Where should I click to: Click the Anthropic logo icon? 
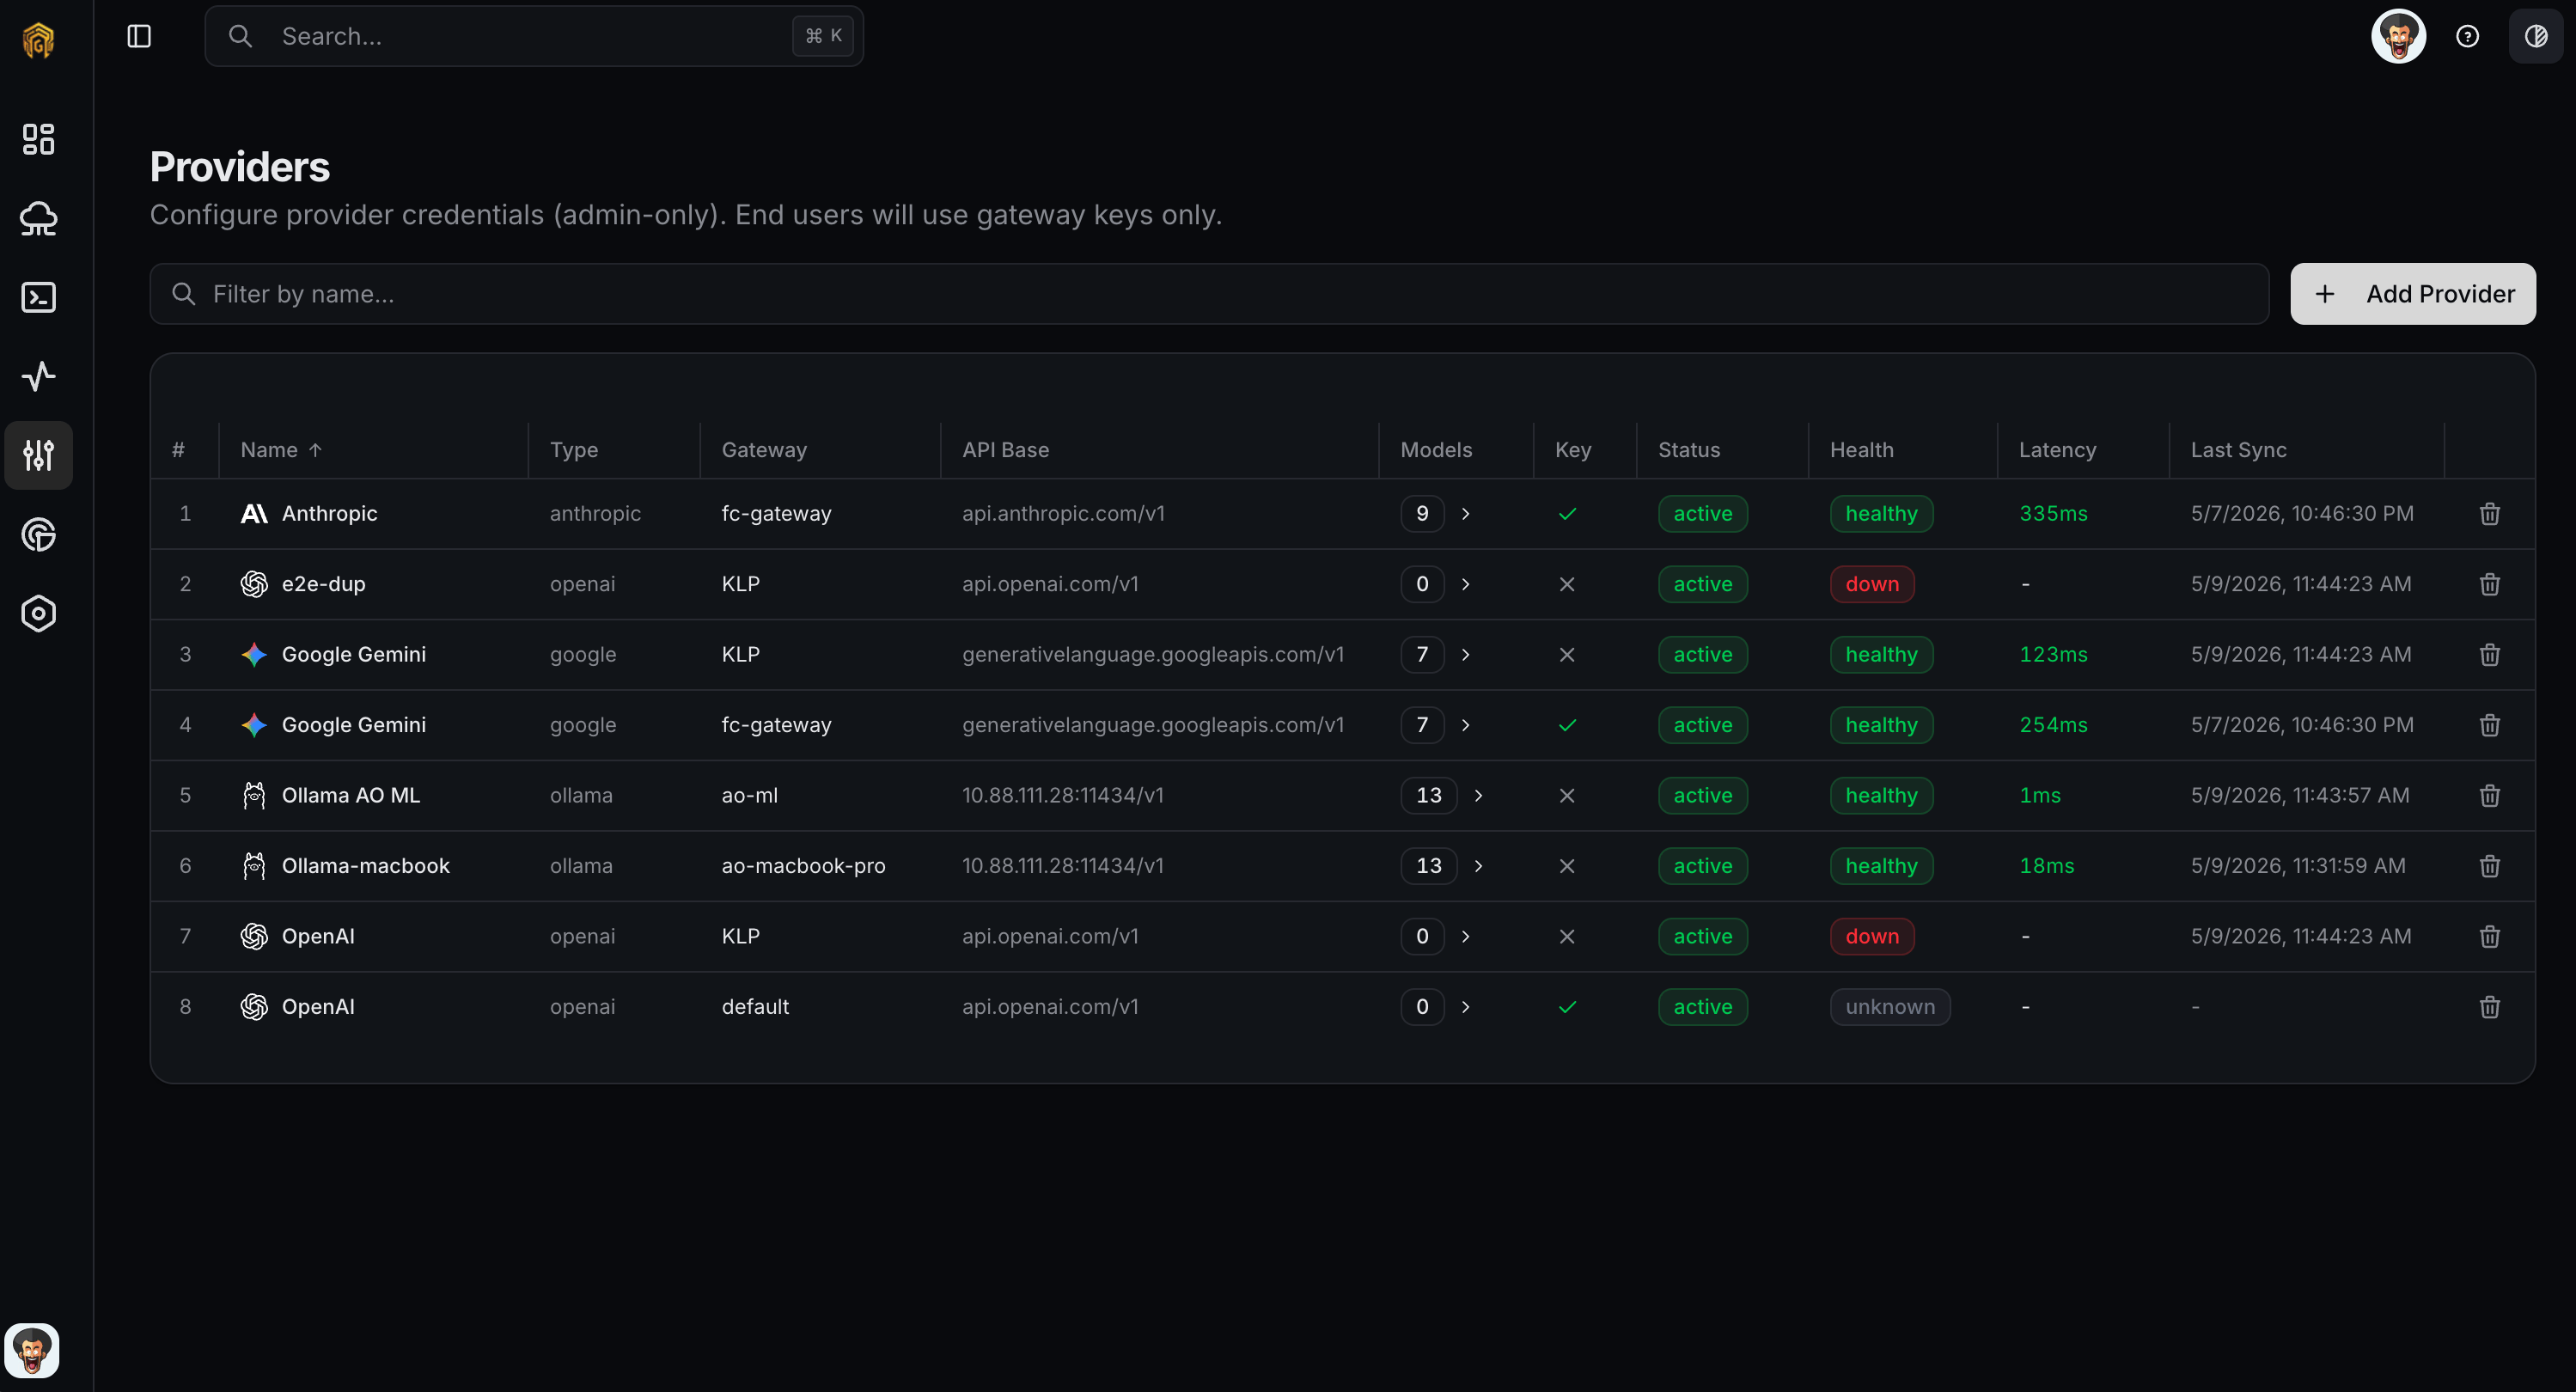254,514
